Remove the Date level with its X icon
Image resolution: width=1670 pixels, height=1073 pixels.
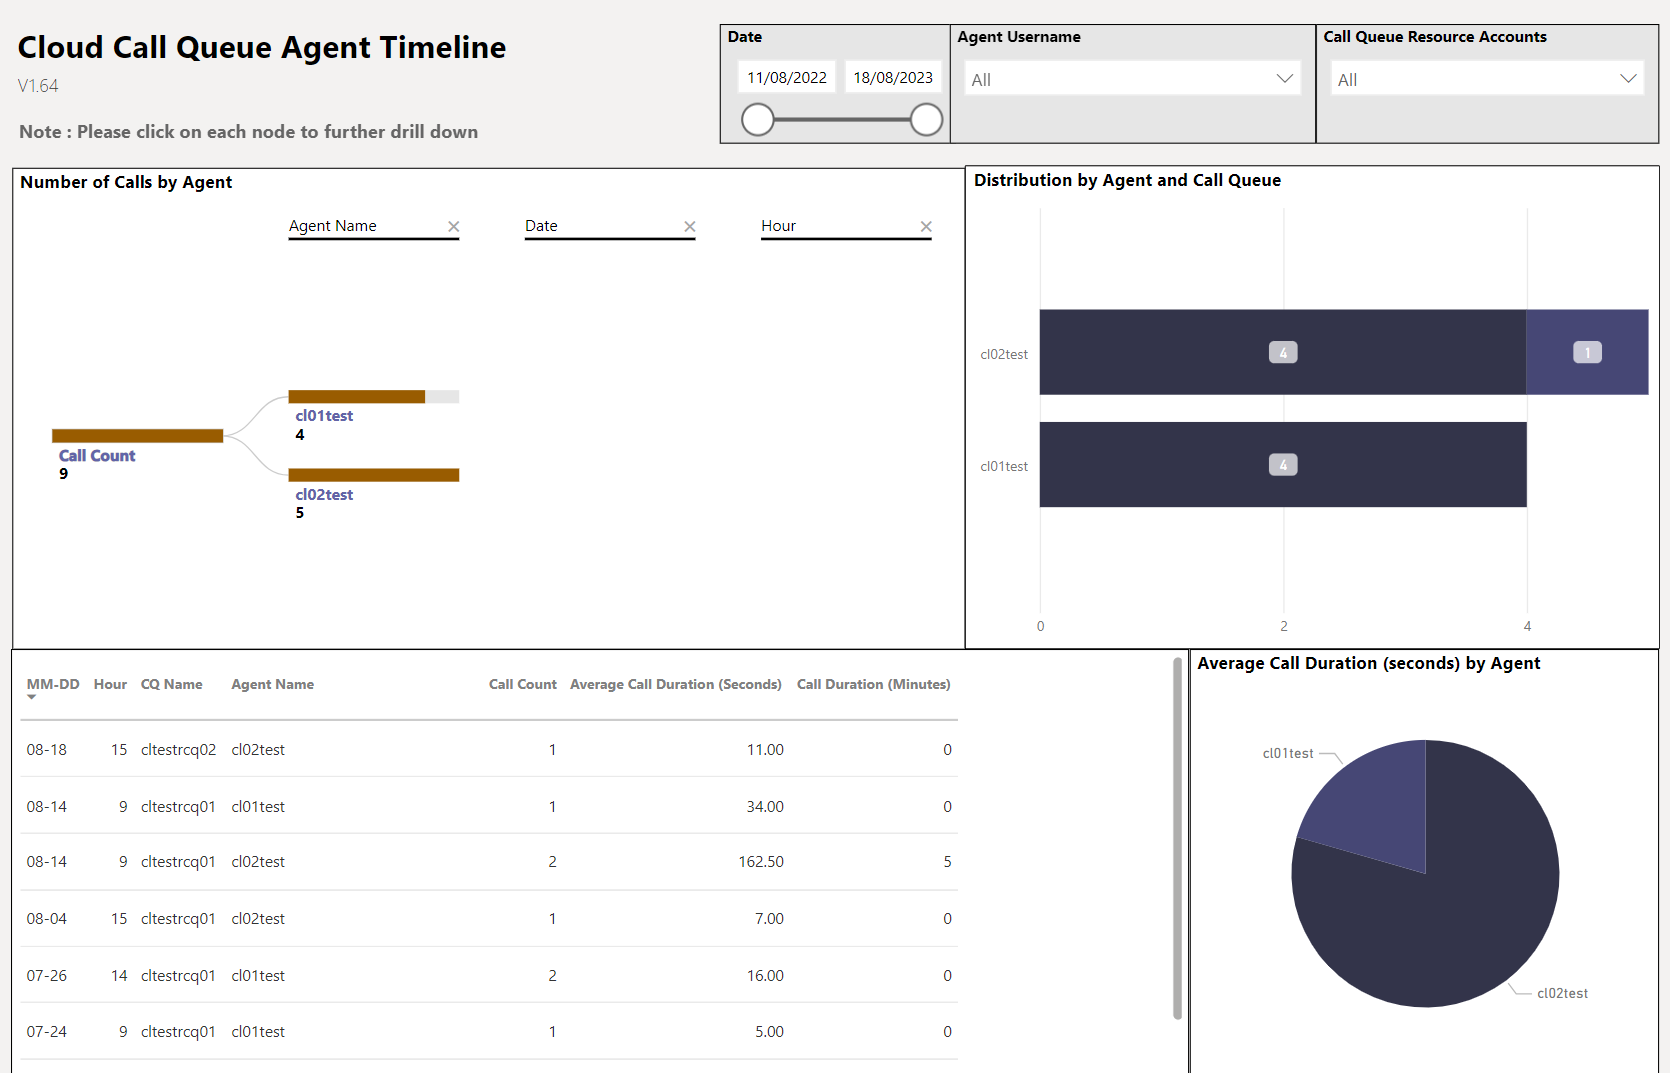point(689,227)
